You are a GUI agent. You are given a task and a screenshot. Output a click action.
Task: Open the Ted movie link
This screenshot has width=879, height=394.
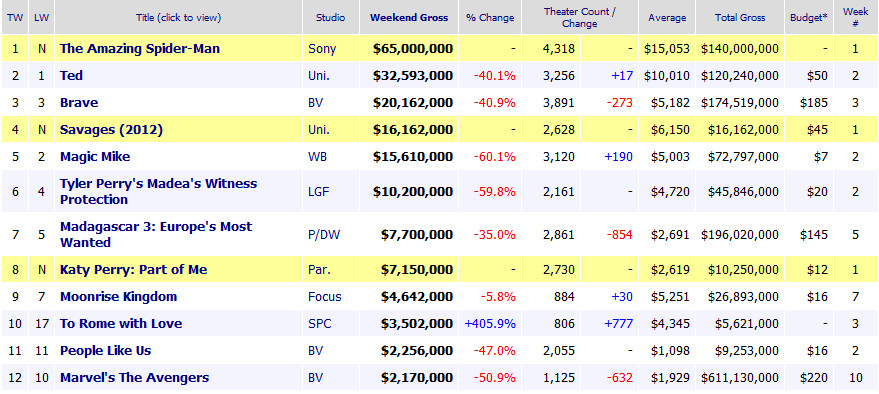[x=71, y=76]
